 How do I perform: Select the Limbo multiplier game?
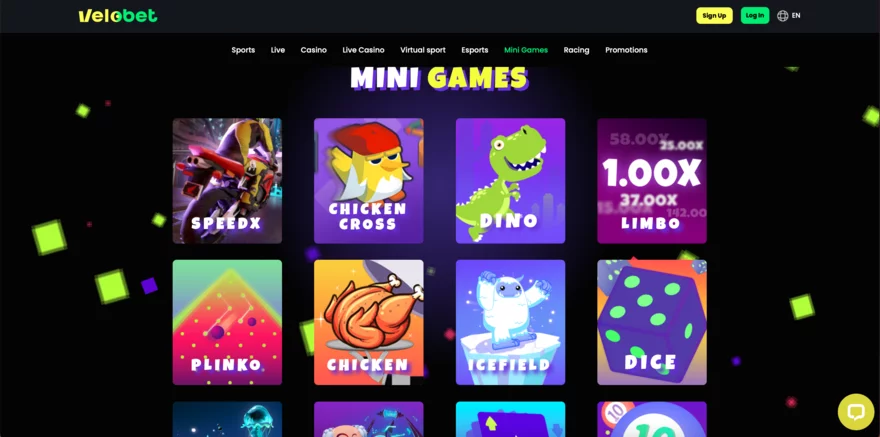652,181
